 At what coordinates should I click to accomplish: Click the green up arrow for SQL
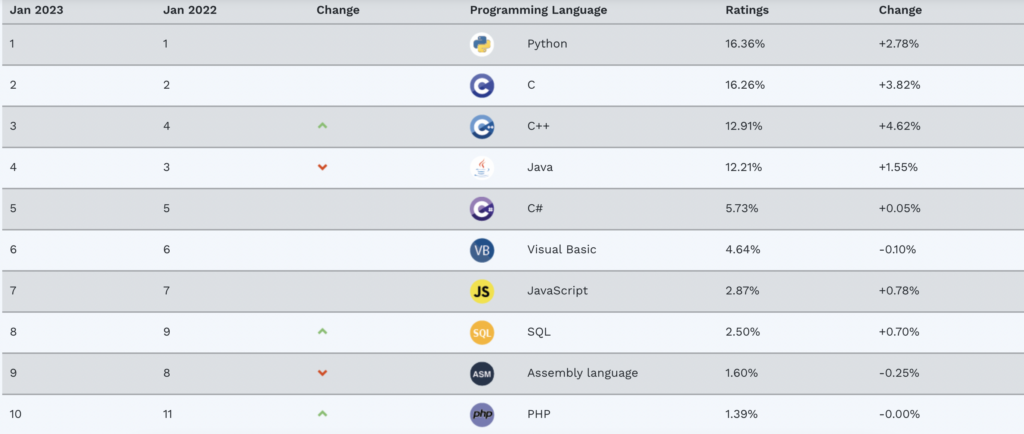[322, 331]
